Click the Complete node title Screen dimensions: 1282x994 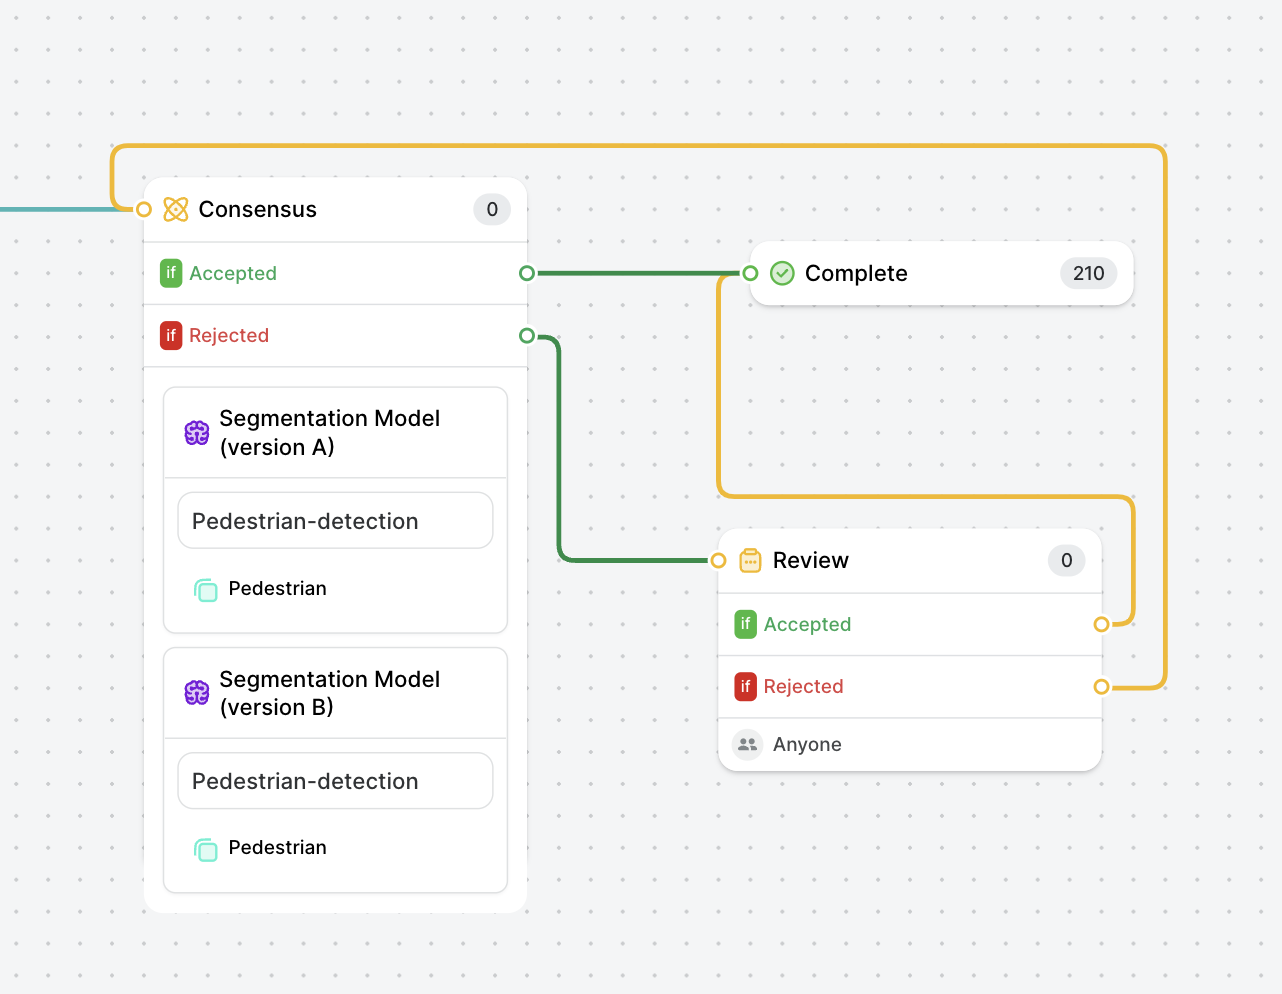coord(856,273)
